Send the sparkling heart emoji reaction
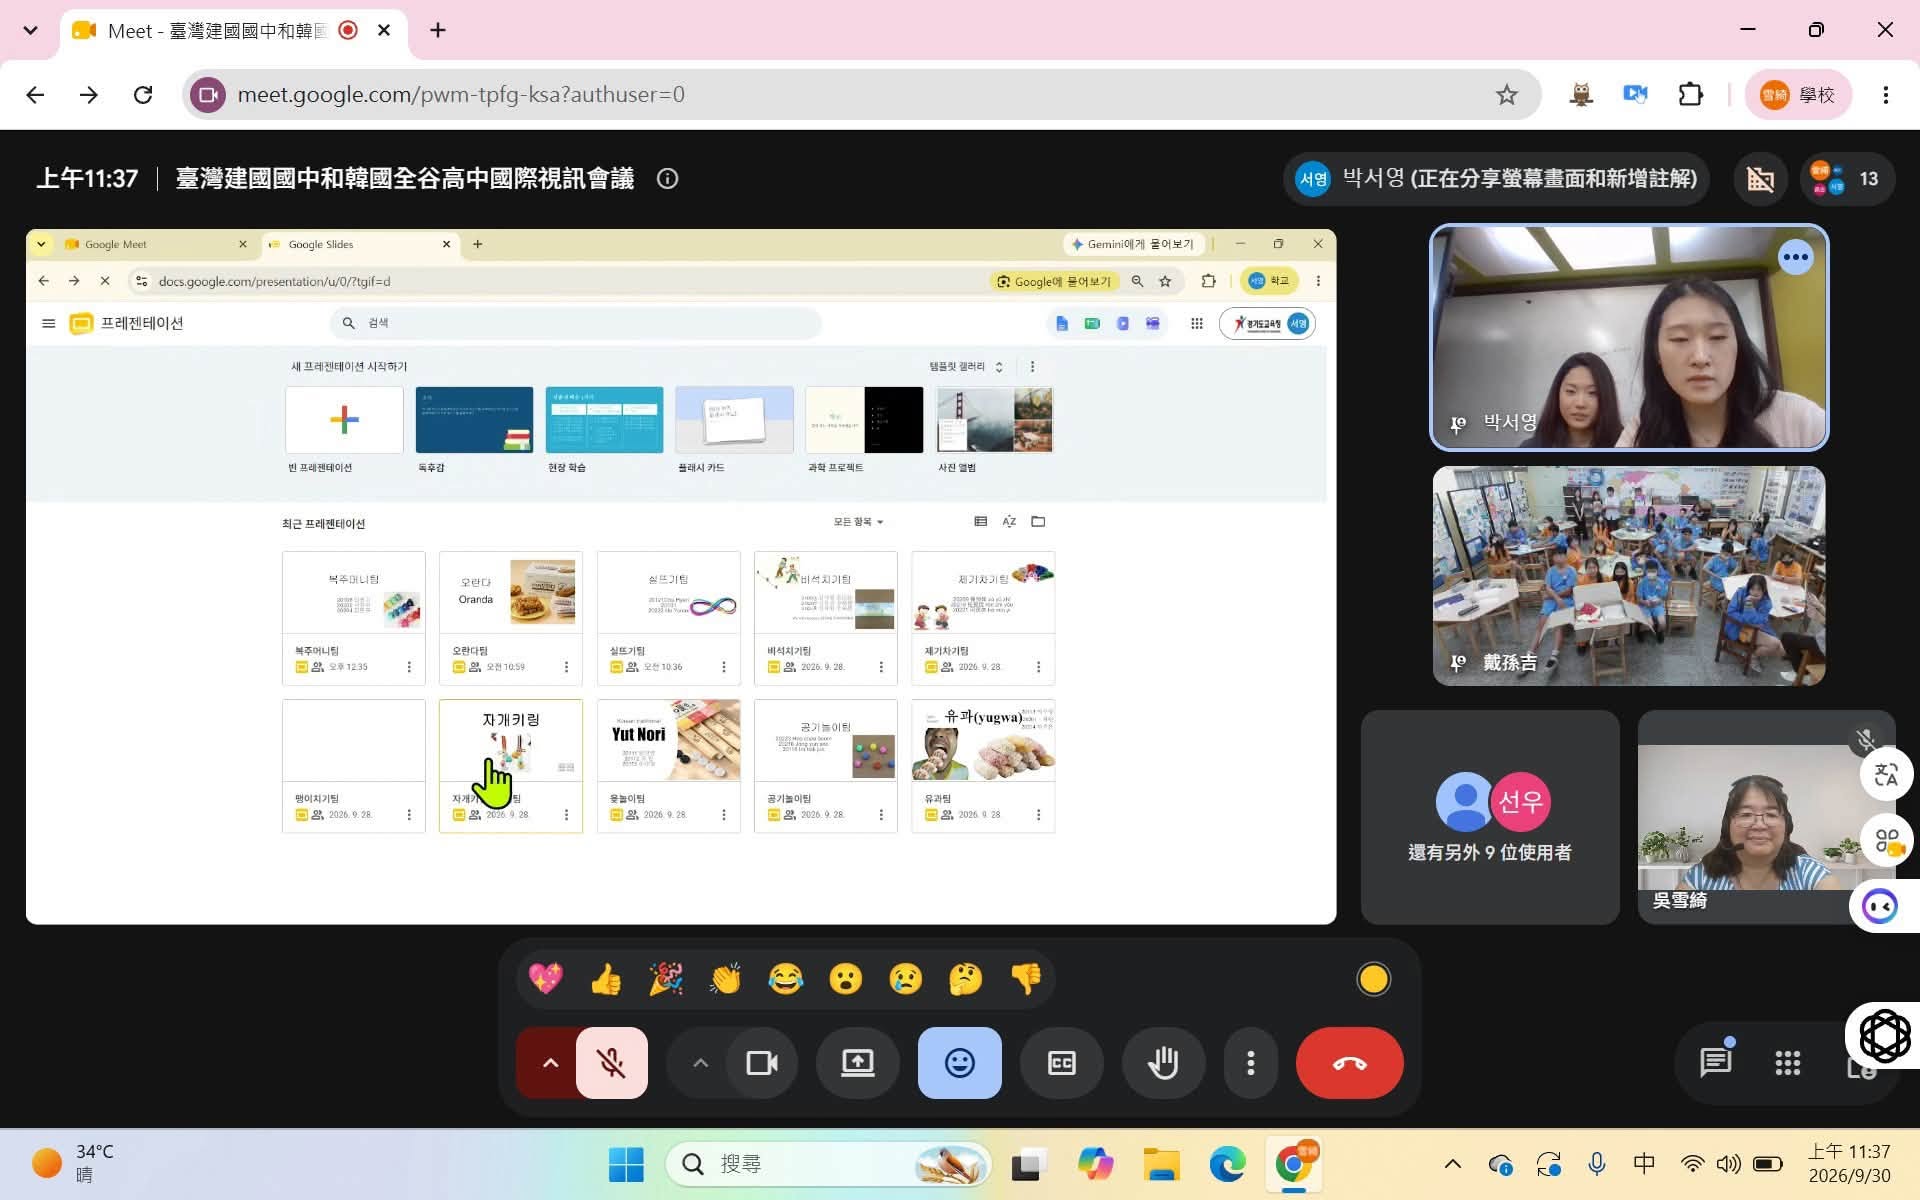The height and width of the screenshot is (1200, 1920). pyautogui.click(x=546, y=979)
